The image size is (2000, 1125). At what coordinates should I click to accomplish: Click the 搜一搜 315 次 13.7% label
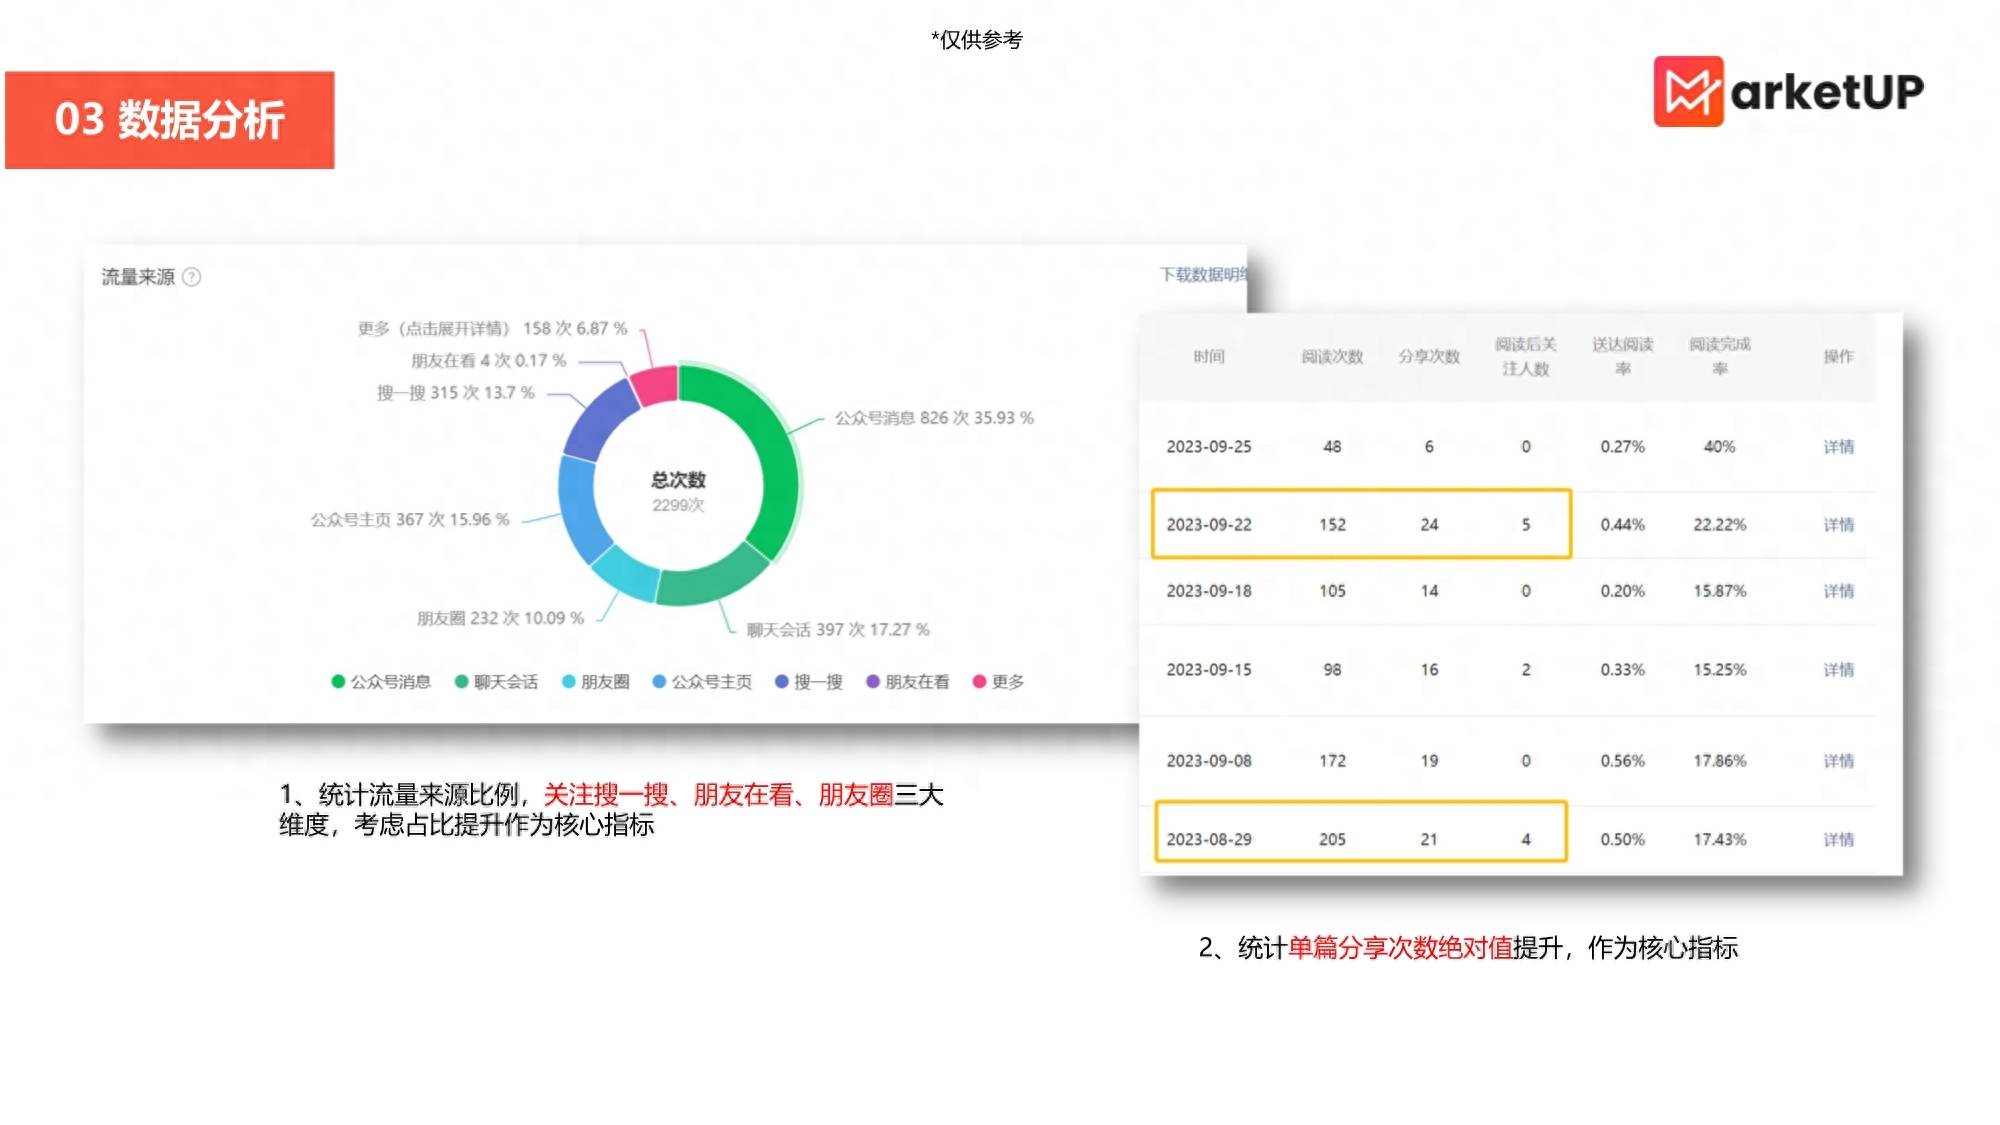[x=456, y=393]
